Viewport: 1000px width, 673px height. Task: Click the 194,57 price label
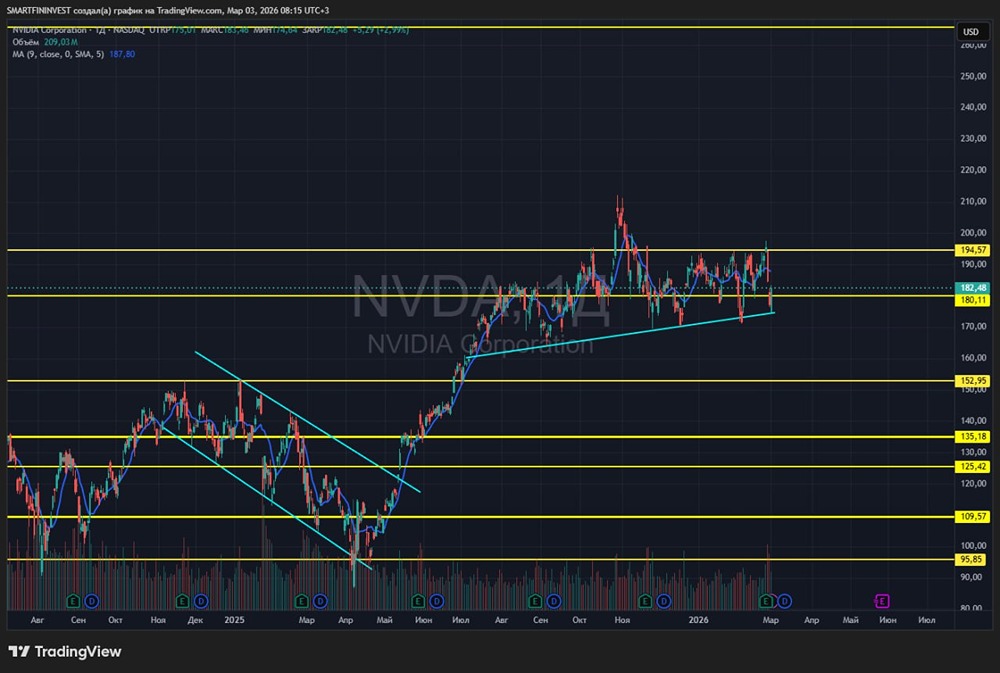point(972,250)
